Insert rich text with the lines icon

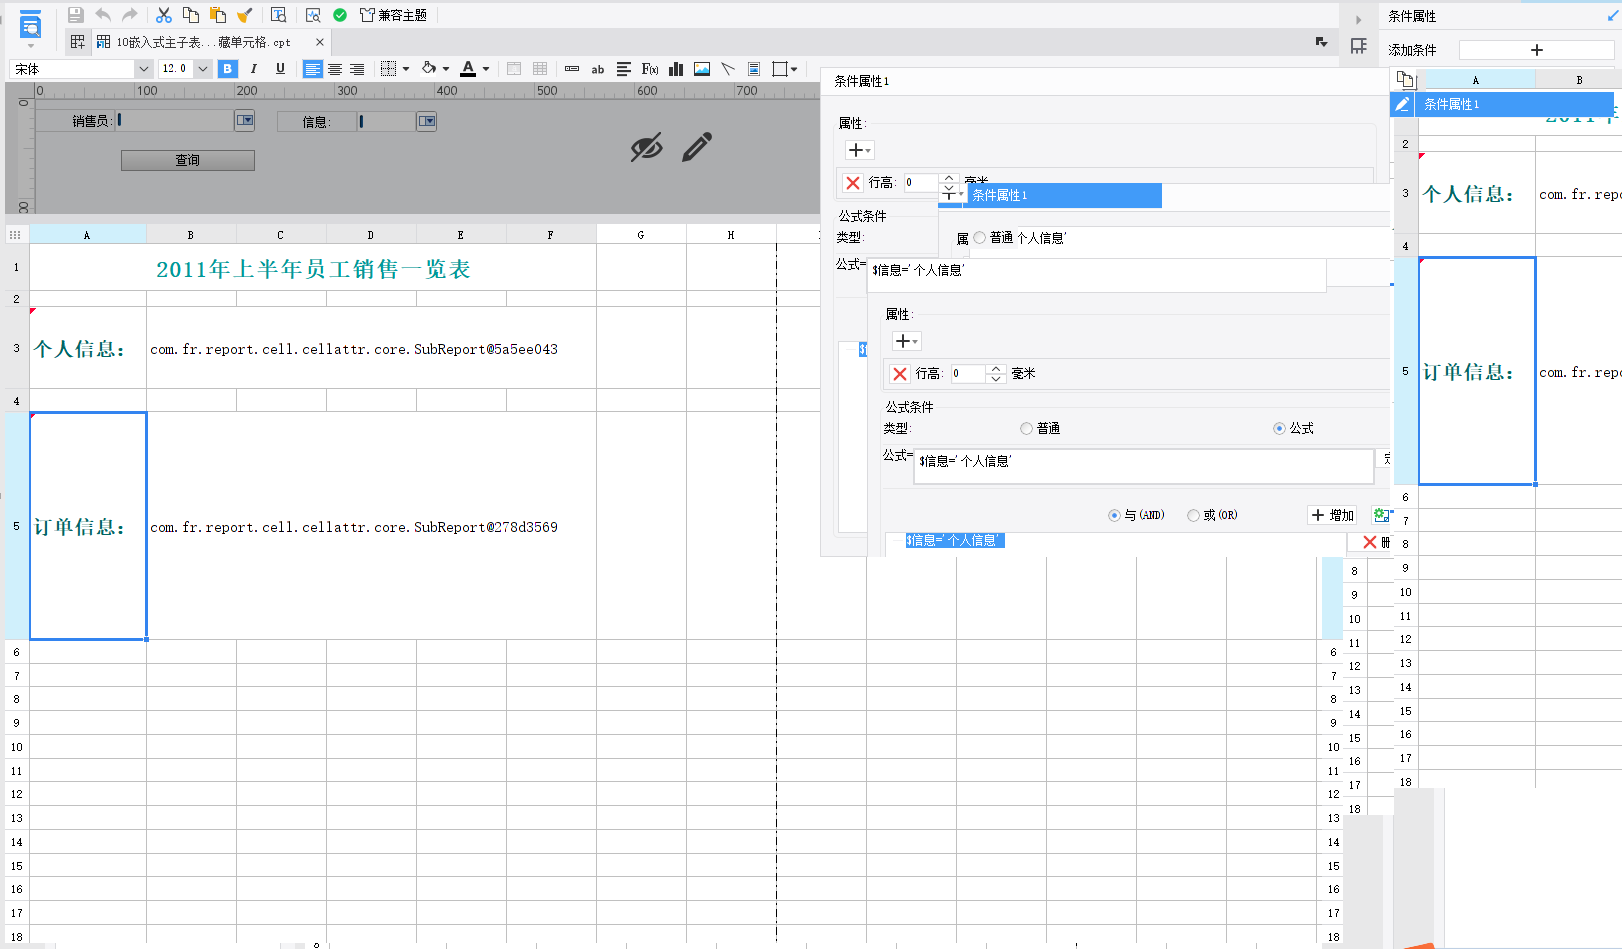pos(624,69)
